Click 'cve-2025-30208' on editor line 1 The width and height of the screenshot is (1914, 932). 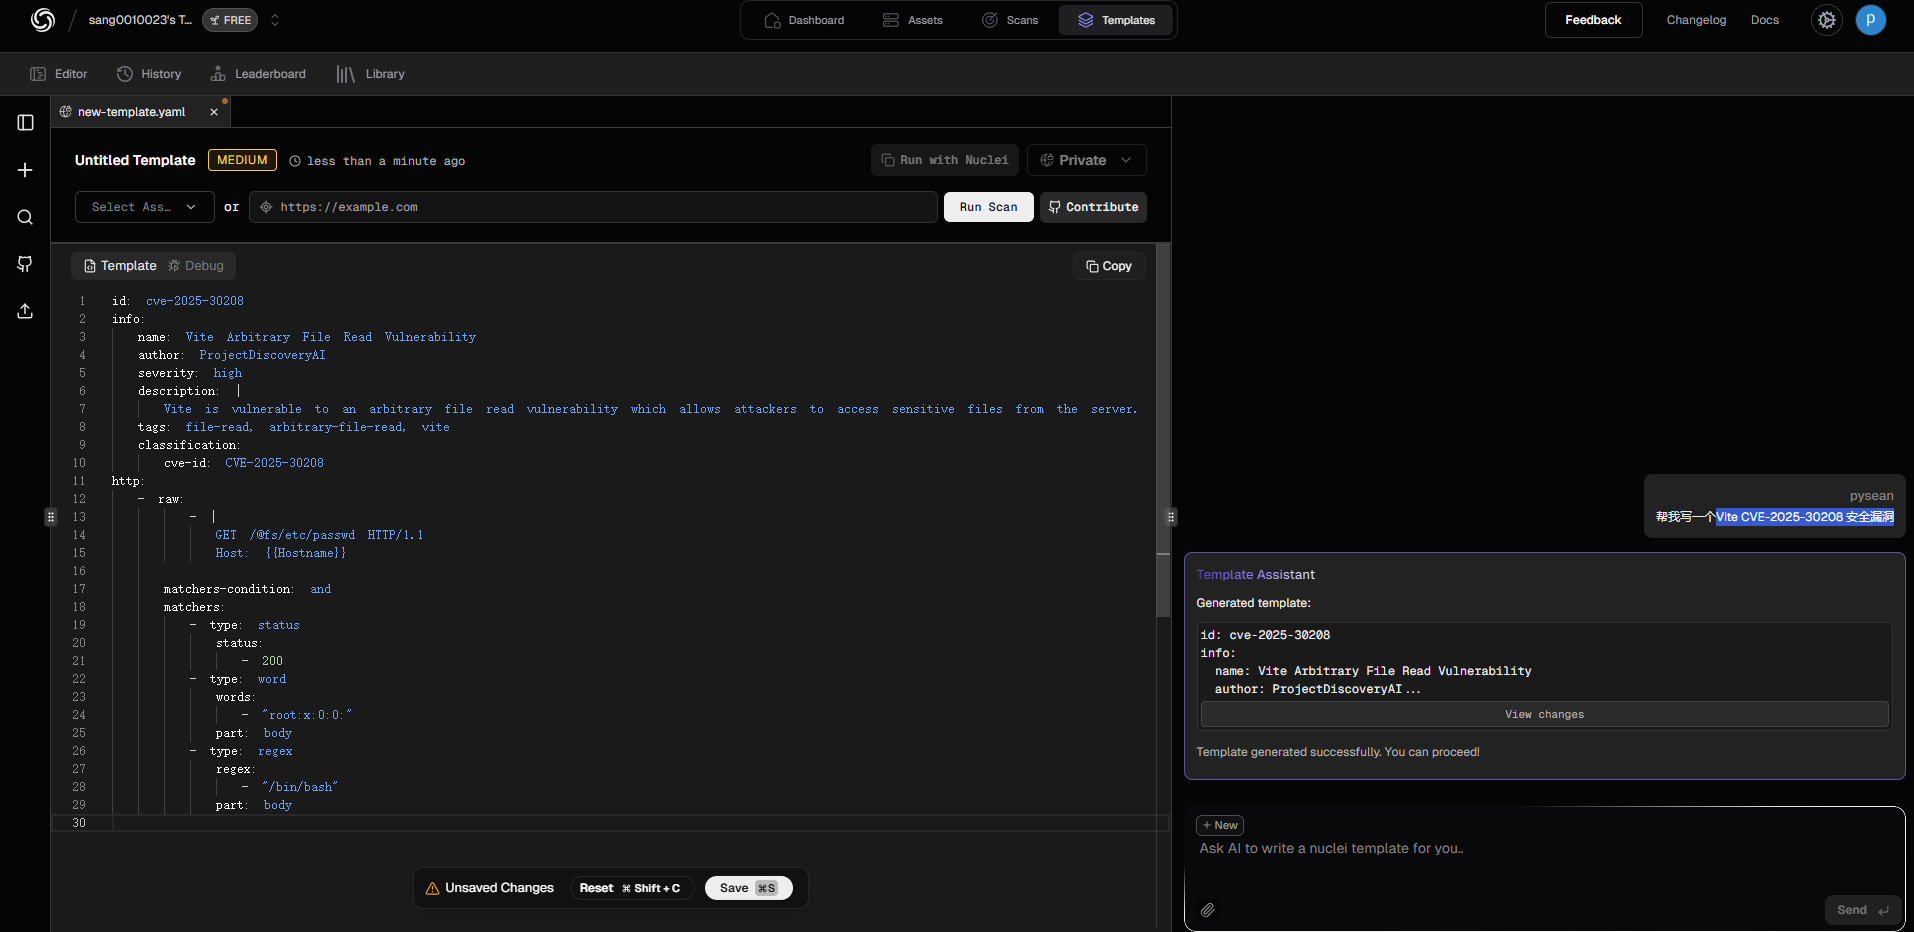195,301
